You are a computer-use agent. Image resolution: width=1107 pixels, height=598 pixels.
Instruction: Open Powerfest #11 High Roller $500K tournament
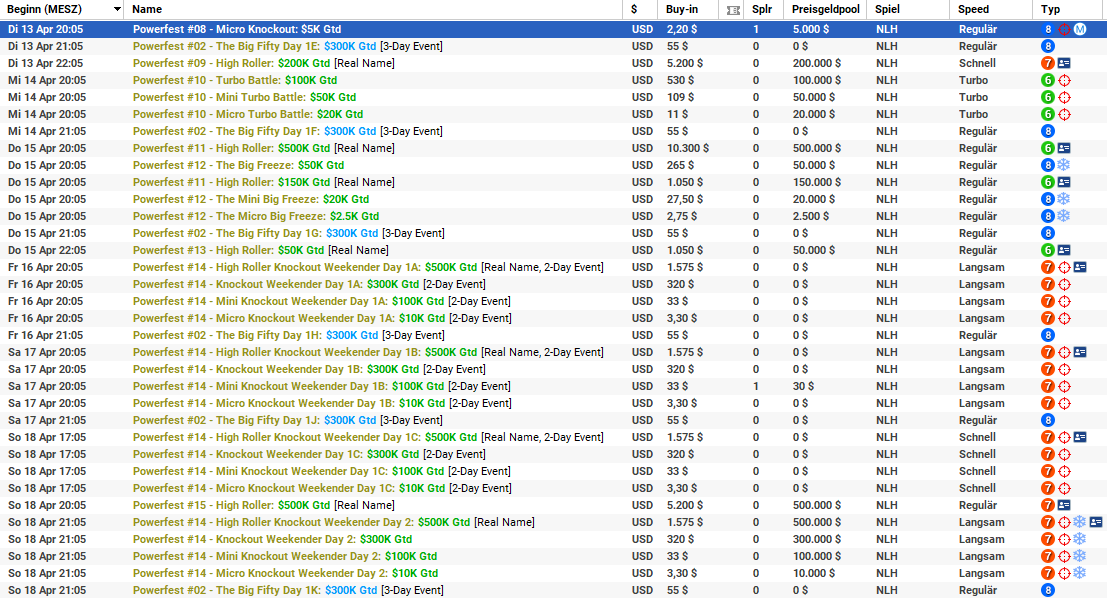(232, 148)
